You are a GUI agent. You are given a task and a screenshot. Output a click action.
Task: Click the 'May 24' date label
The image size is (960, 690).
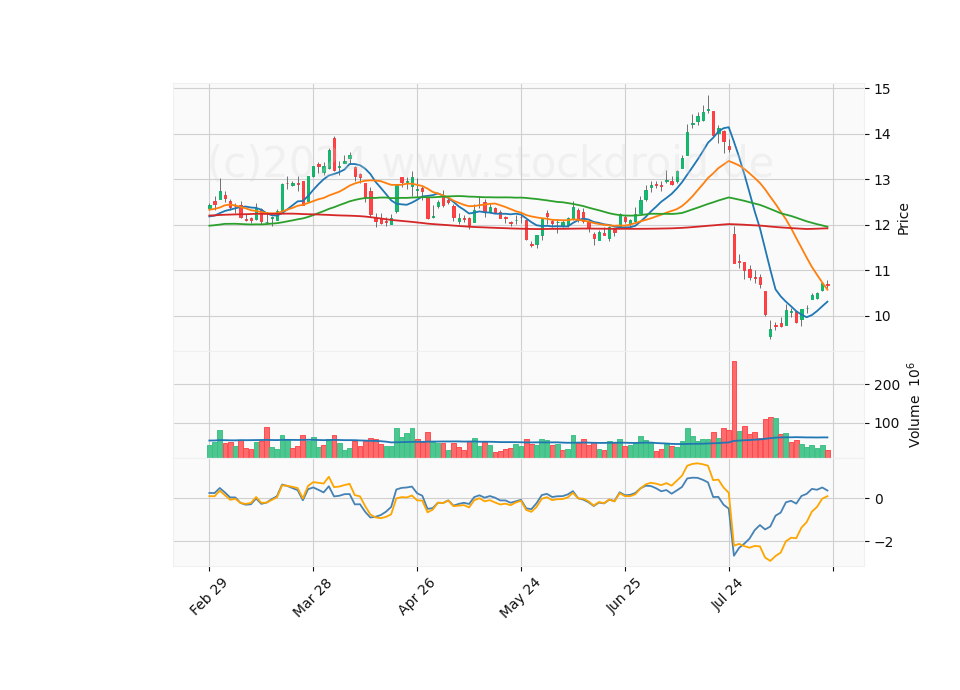(519, 597)
